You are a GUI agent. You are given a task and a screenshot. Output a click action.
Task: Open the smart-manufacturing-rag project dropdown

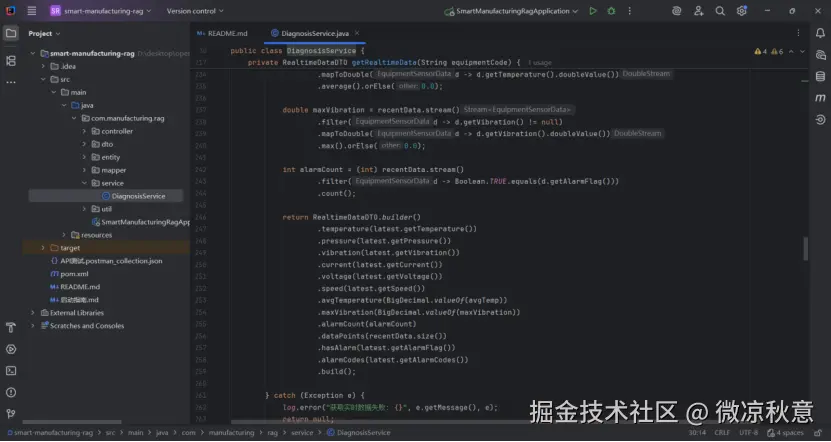(x=100, y=11)
